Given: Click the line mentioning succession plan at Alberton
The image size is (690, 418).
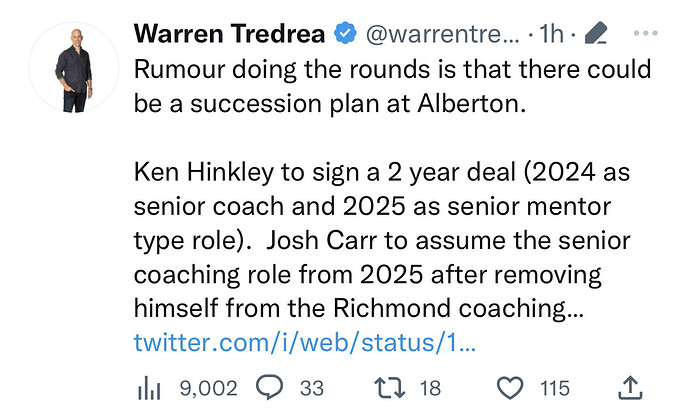Looking at the screenshot, I should tap(330, 104).
